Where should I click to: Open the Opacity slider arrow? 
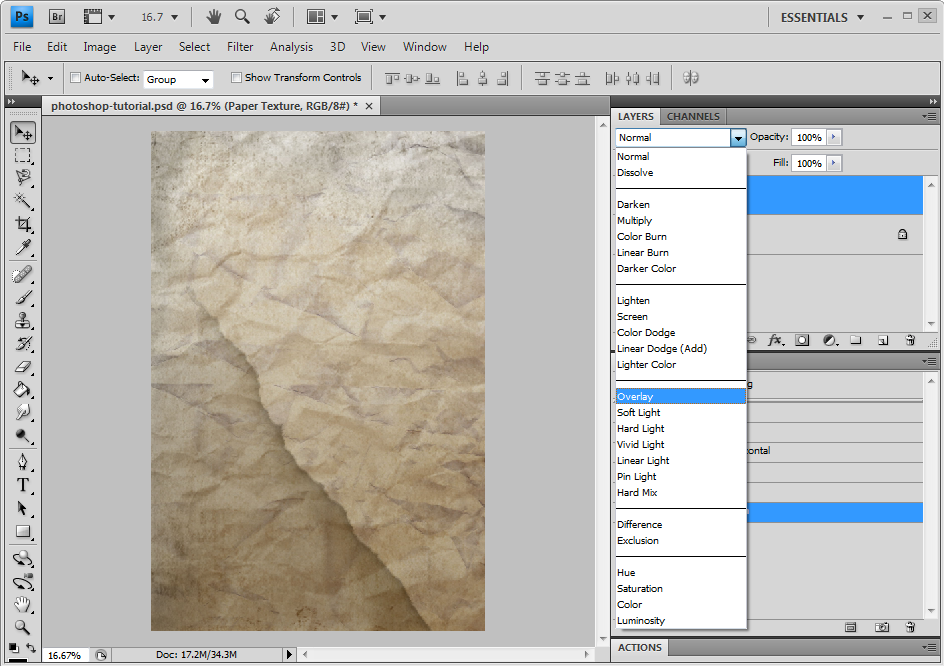(834, 137)
